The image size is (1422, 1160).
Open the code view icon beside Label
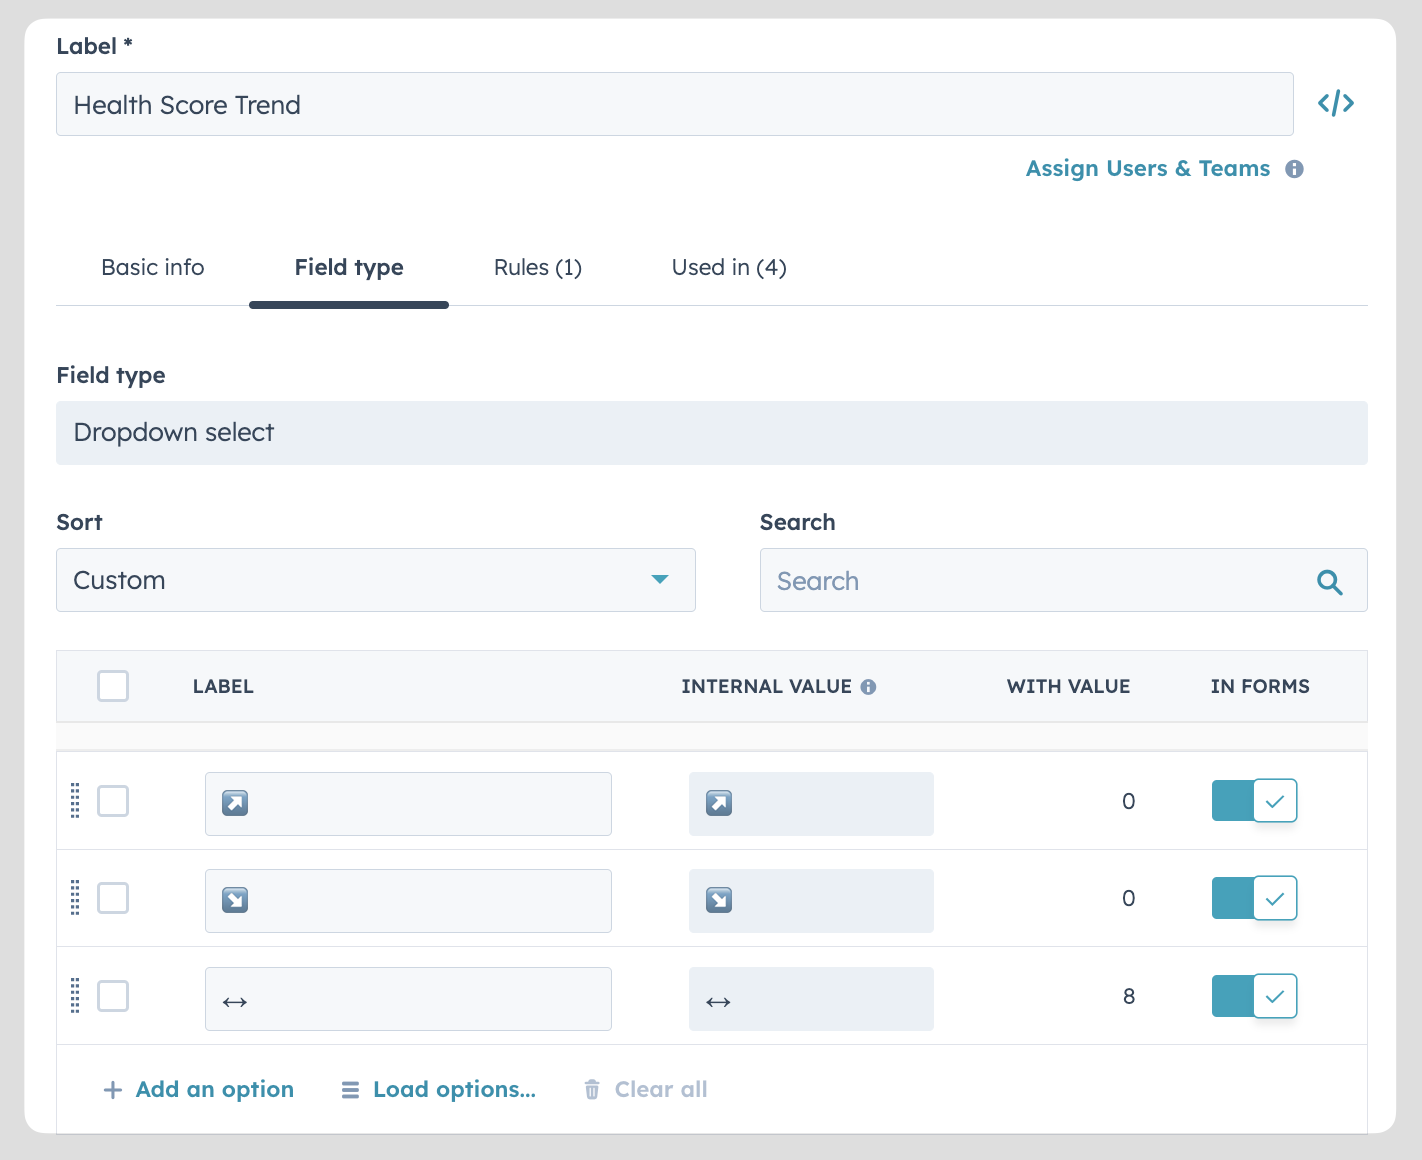point(1335,103)
